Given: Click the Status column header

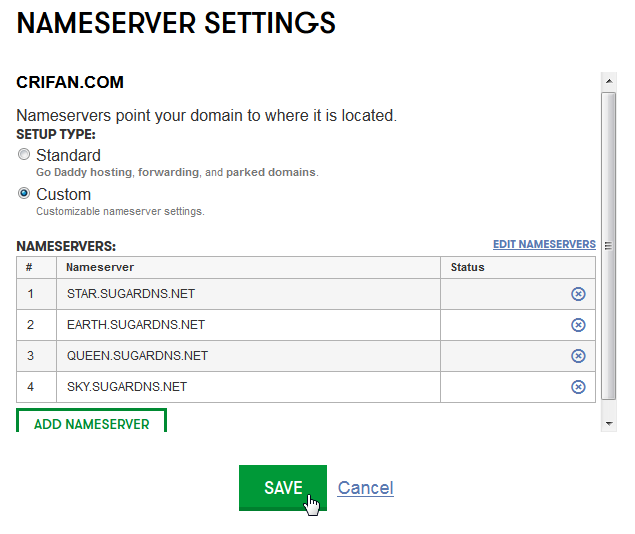Looking at the screenshot, I should click(467, 267).
